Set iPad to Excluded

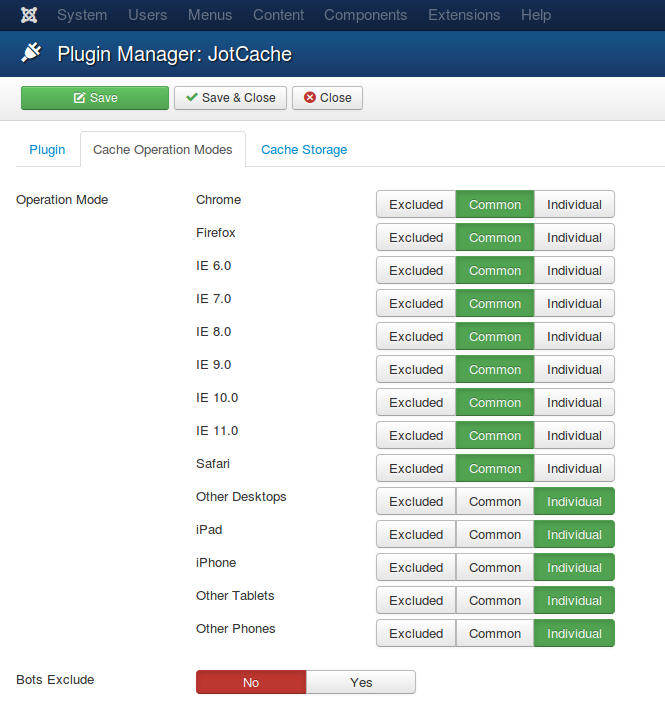(416, 534)
